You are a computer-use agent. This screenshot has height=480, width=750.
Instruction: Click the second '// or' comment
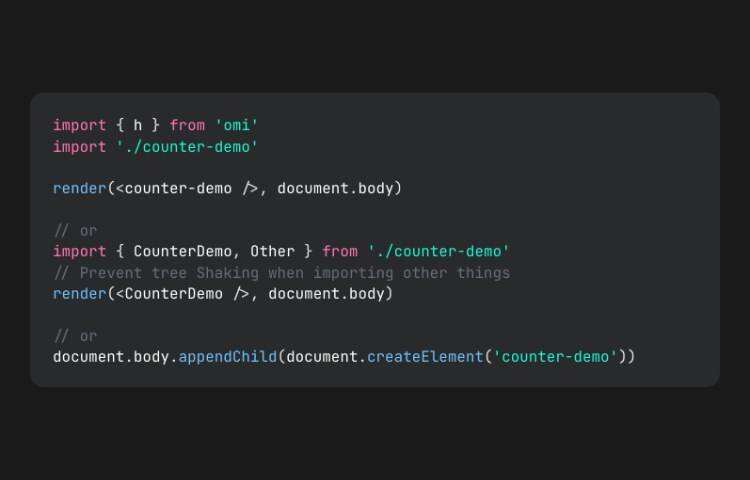(75, 336)
